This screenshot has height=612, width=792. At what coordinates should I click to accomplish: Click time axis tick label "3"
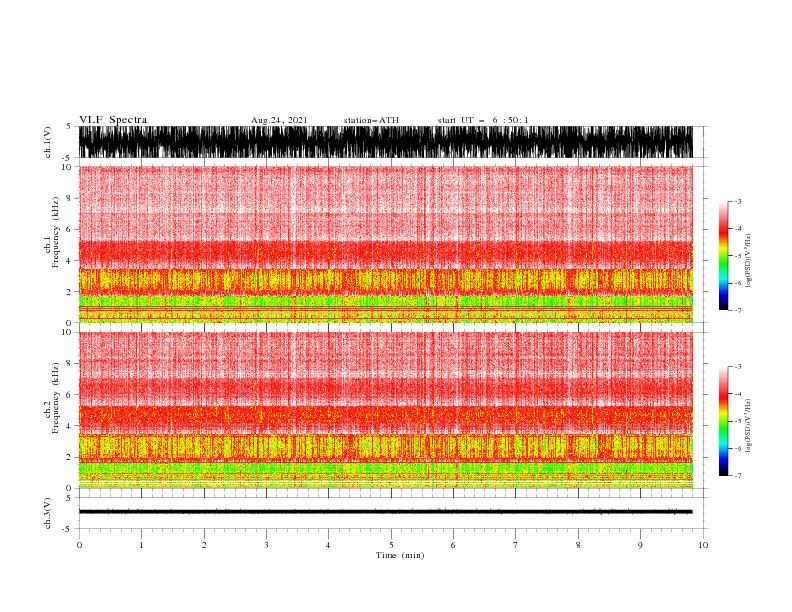[x=266, y=545]
